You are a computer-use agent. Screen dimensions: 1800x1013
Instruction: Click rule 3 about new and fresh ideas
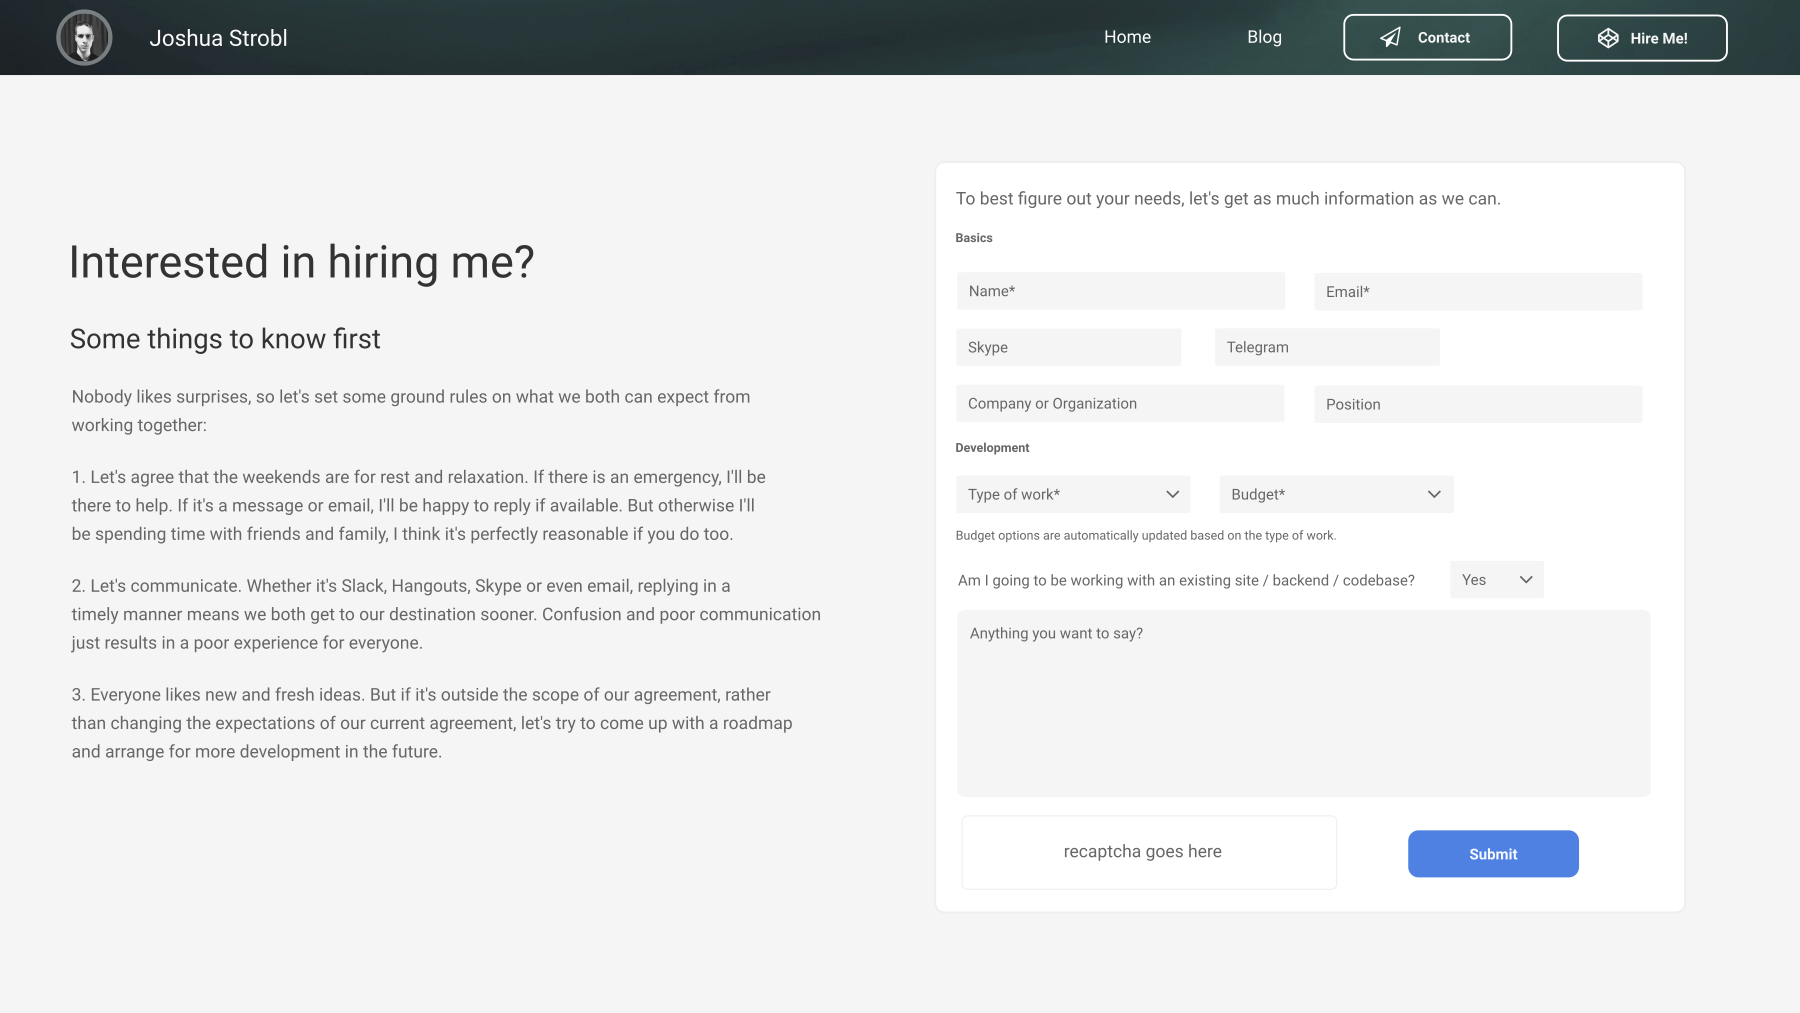(432, 723)
